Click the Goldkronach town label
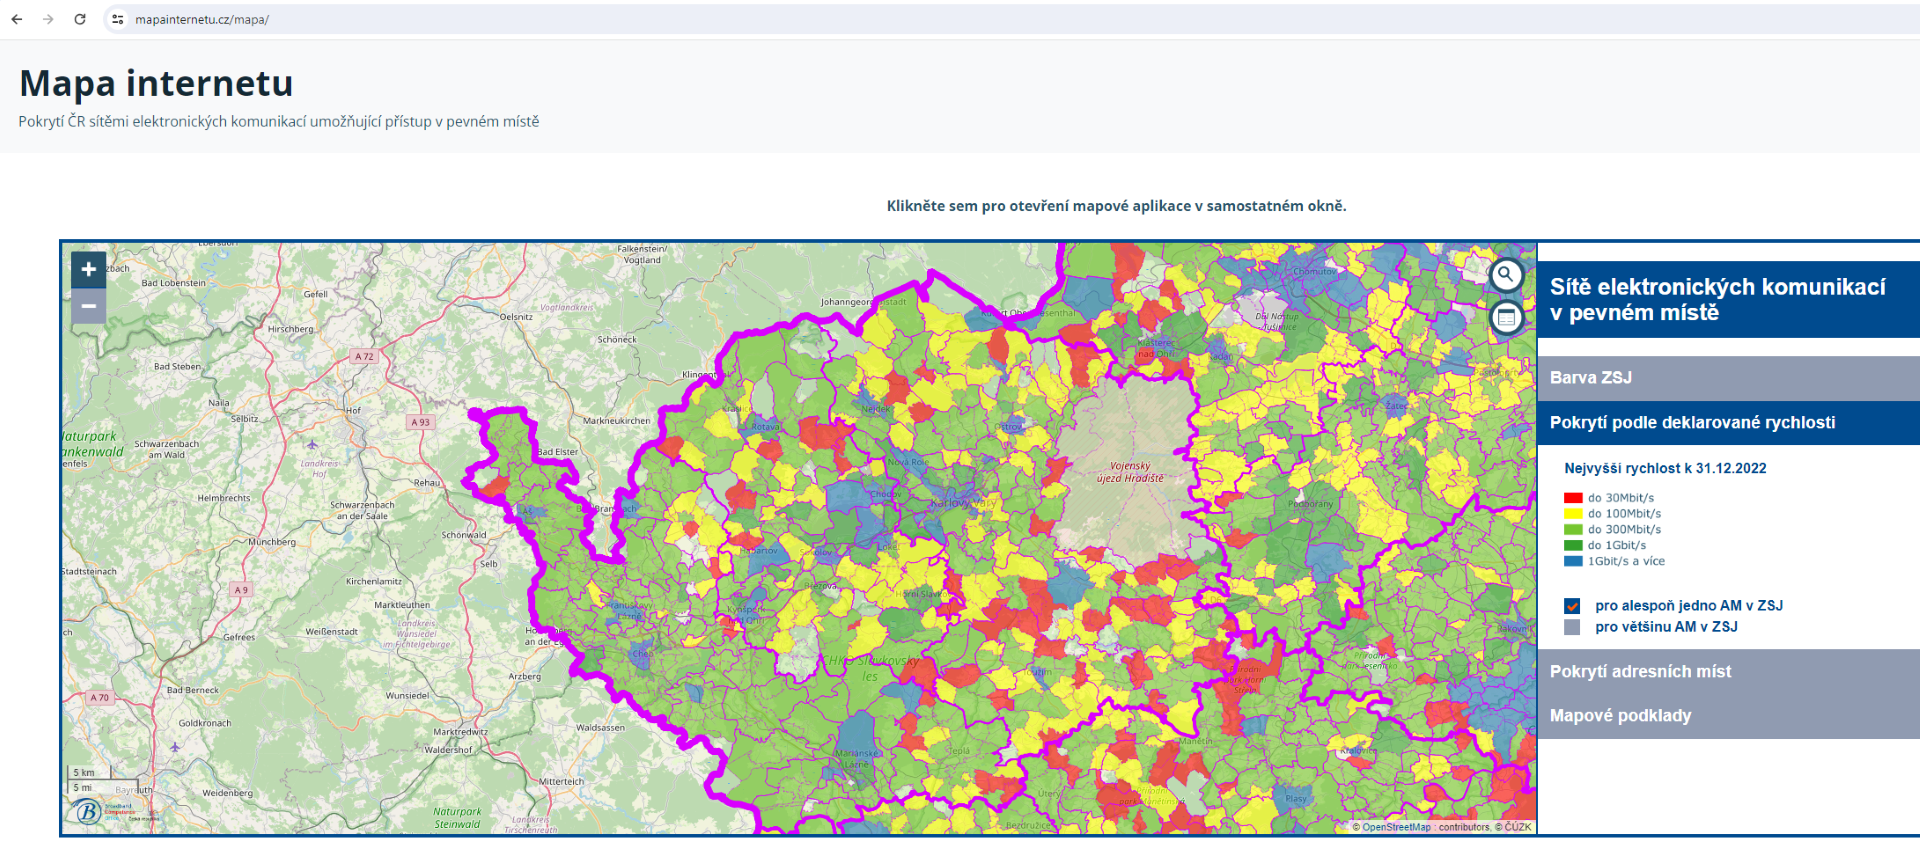Viewport: 1920px width, 850px height. point(205,723)
